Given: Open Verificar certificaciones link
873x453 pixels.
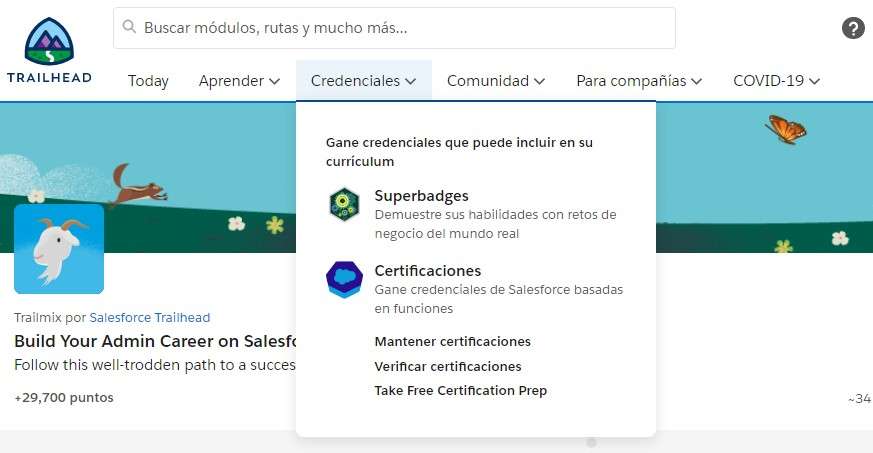Looking at the screenshot, I should click(448, 366).
